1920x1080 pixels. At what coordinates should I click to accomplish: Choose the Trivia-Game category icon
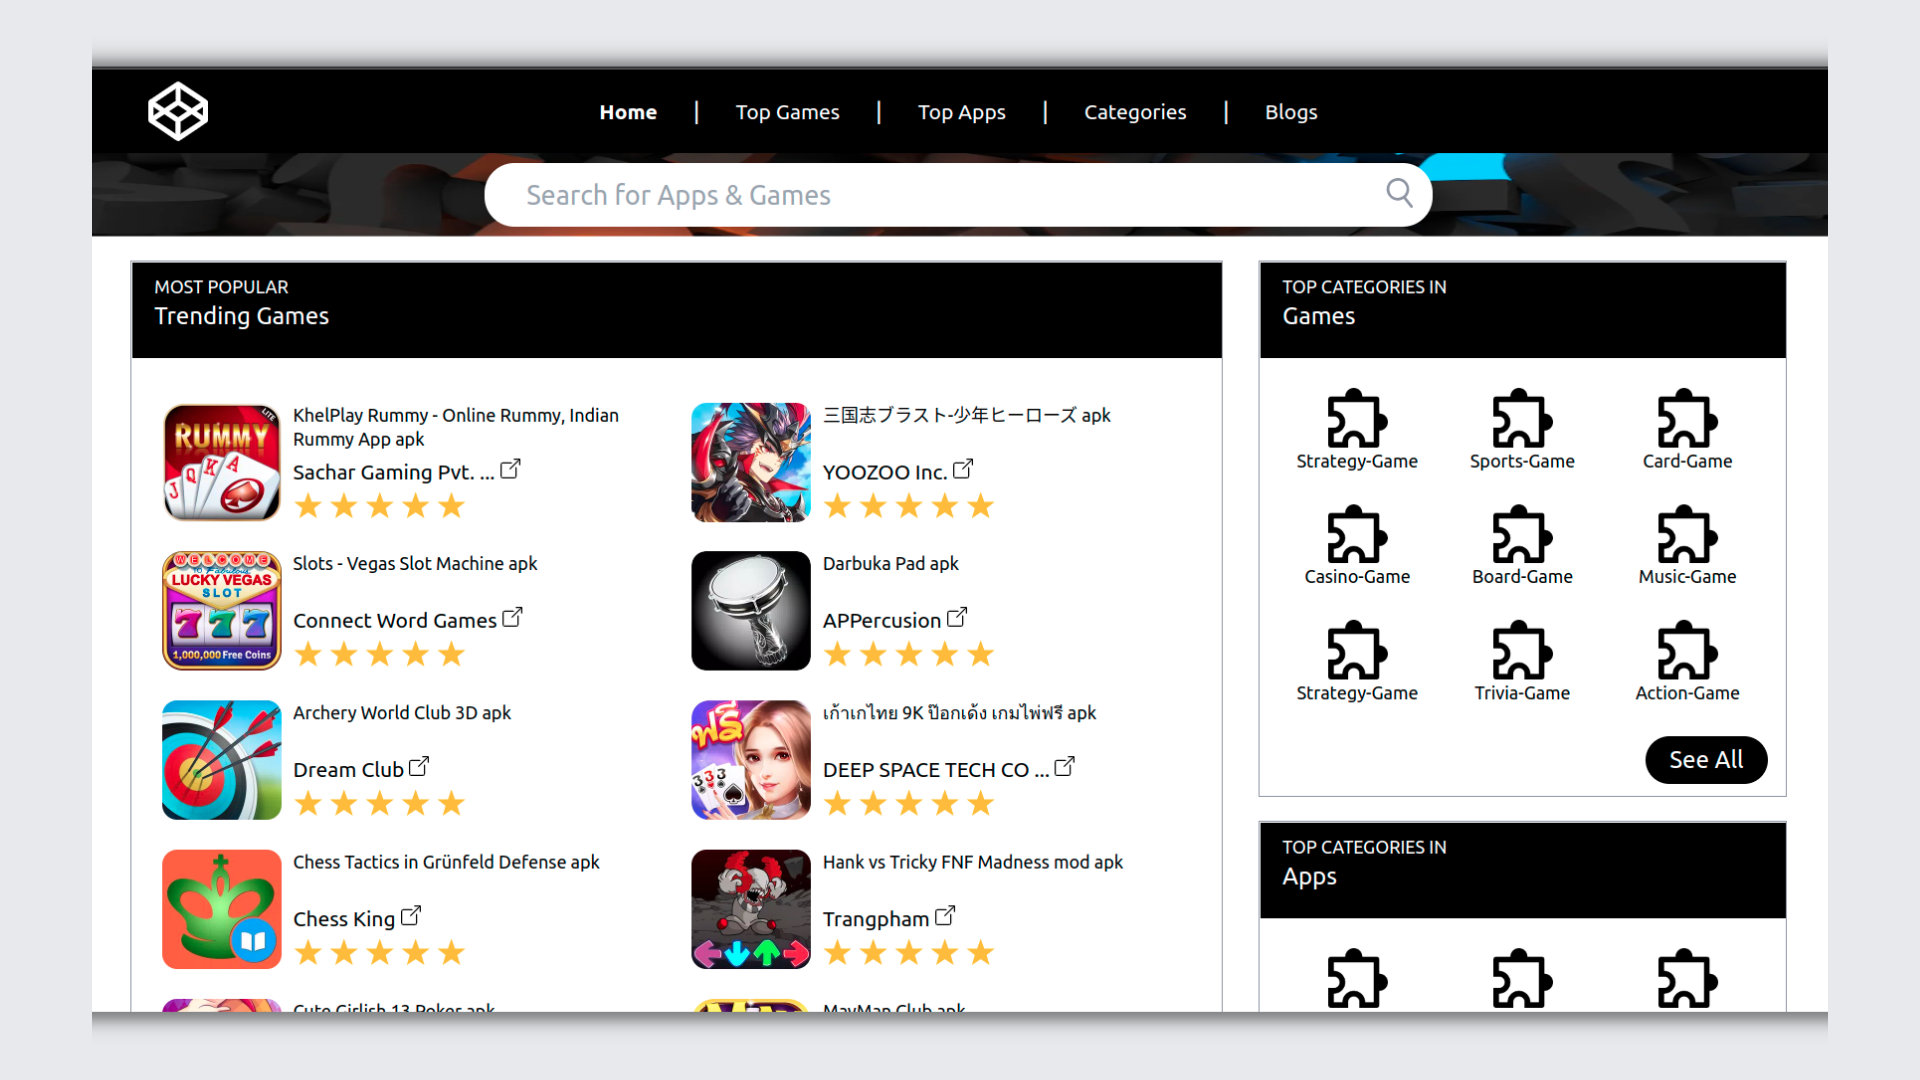pyautogui.click(x=1521, y=651)
